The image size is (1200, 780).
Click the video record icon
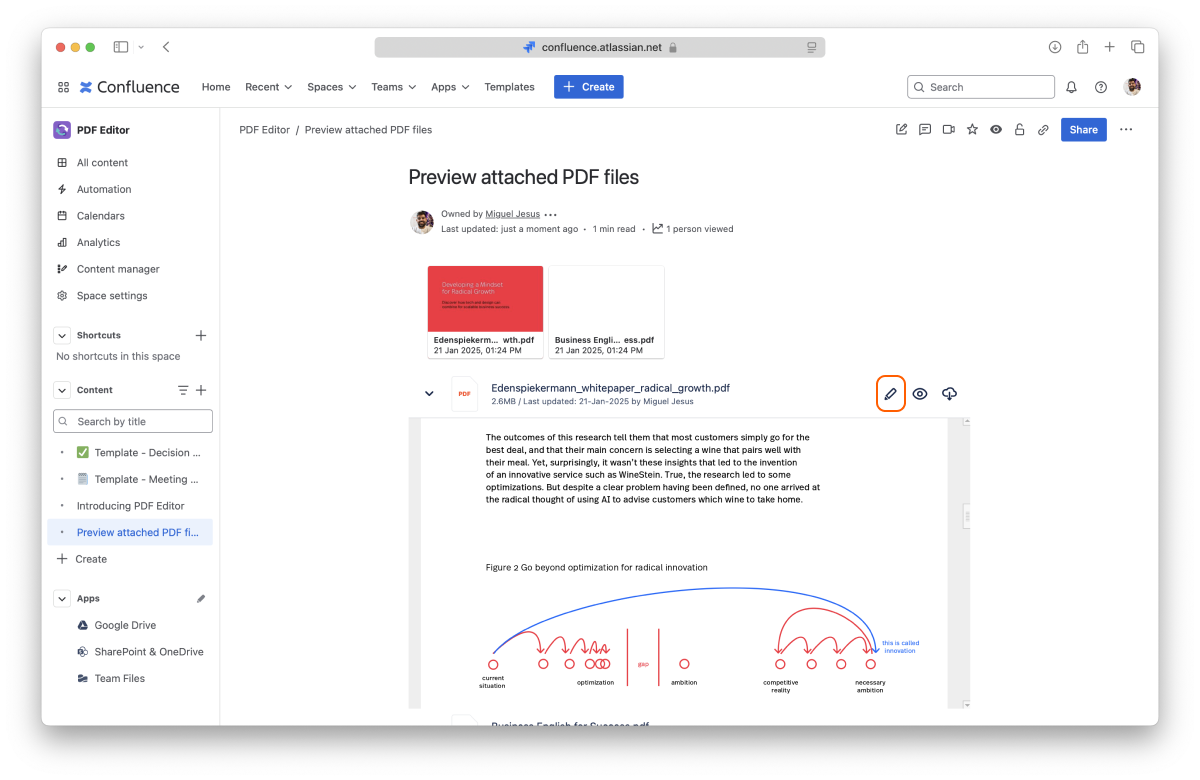point(948,129)
